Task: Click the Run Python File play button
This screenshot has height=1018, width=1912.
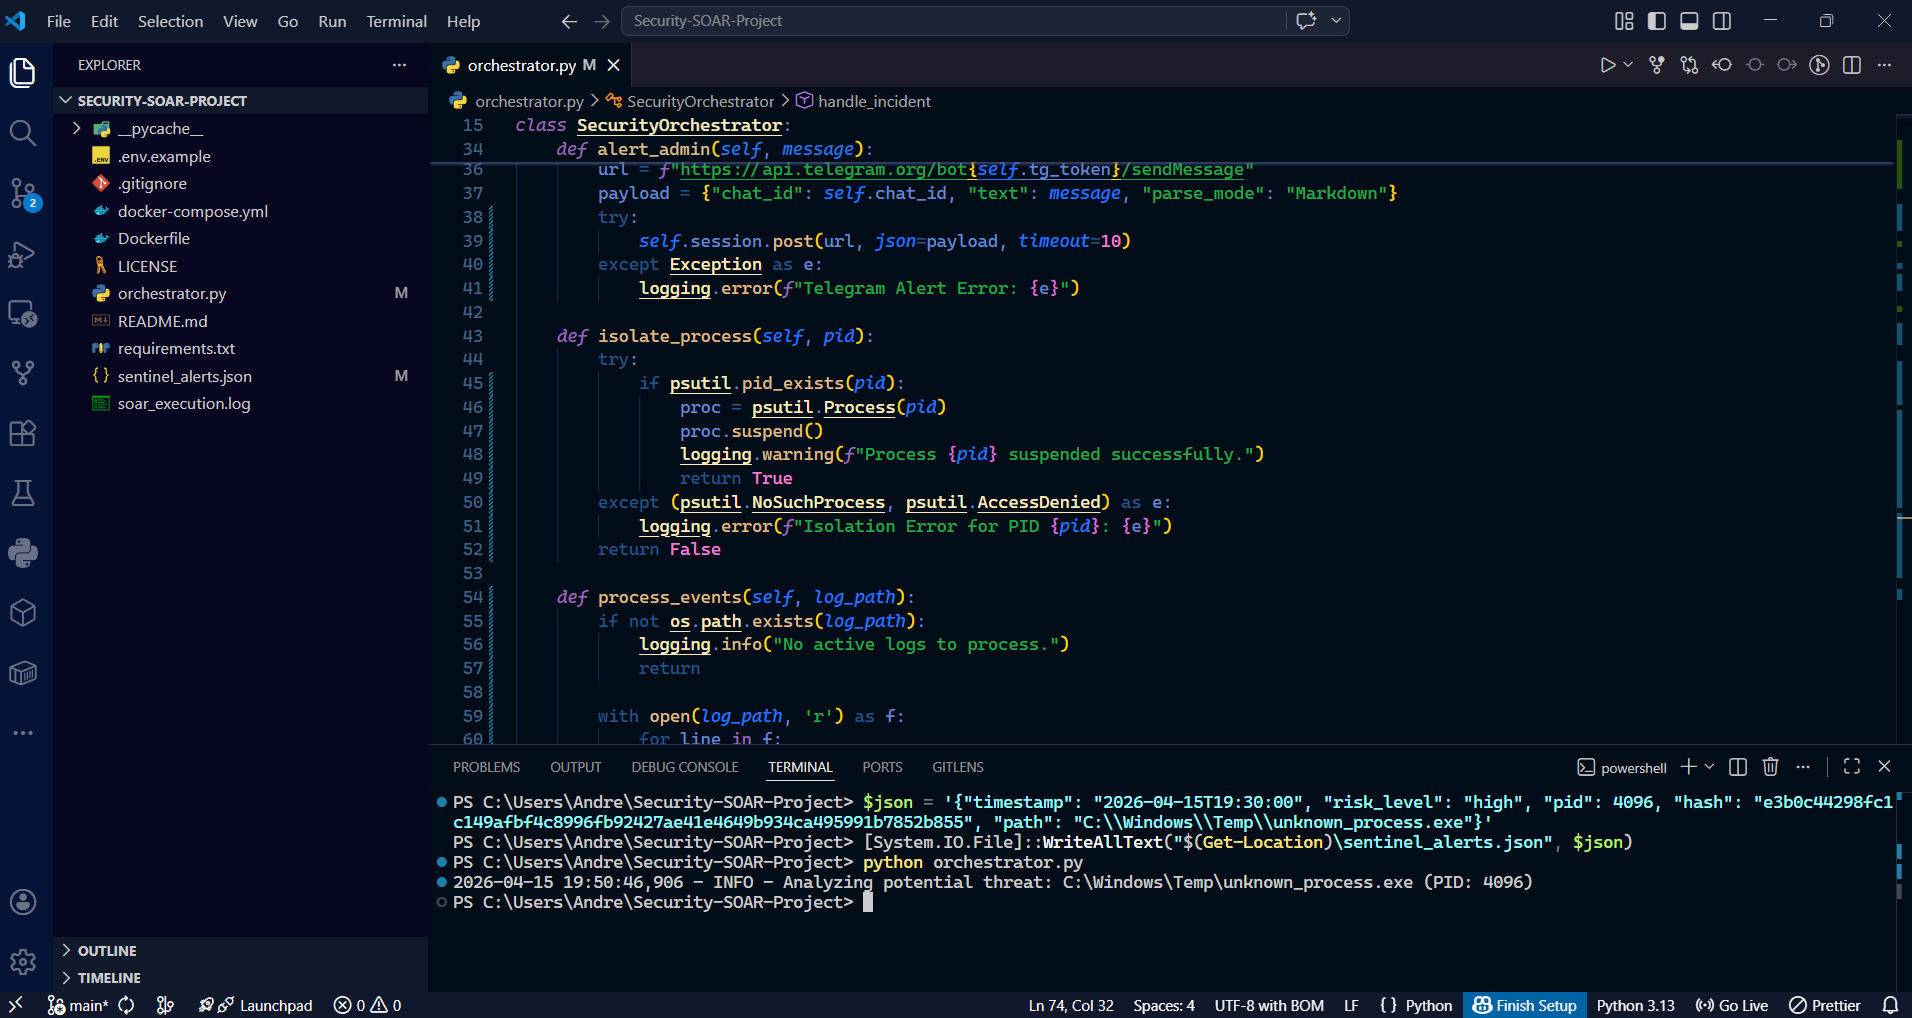Action: click(1607, 65)
